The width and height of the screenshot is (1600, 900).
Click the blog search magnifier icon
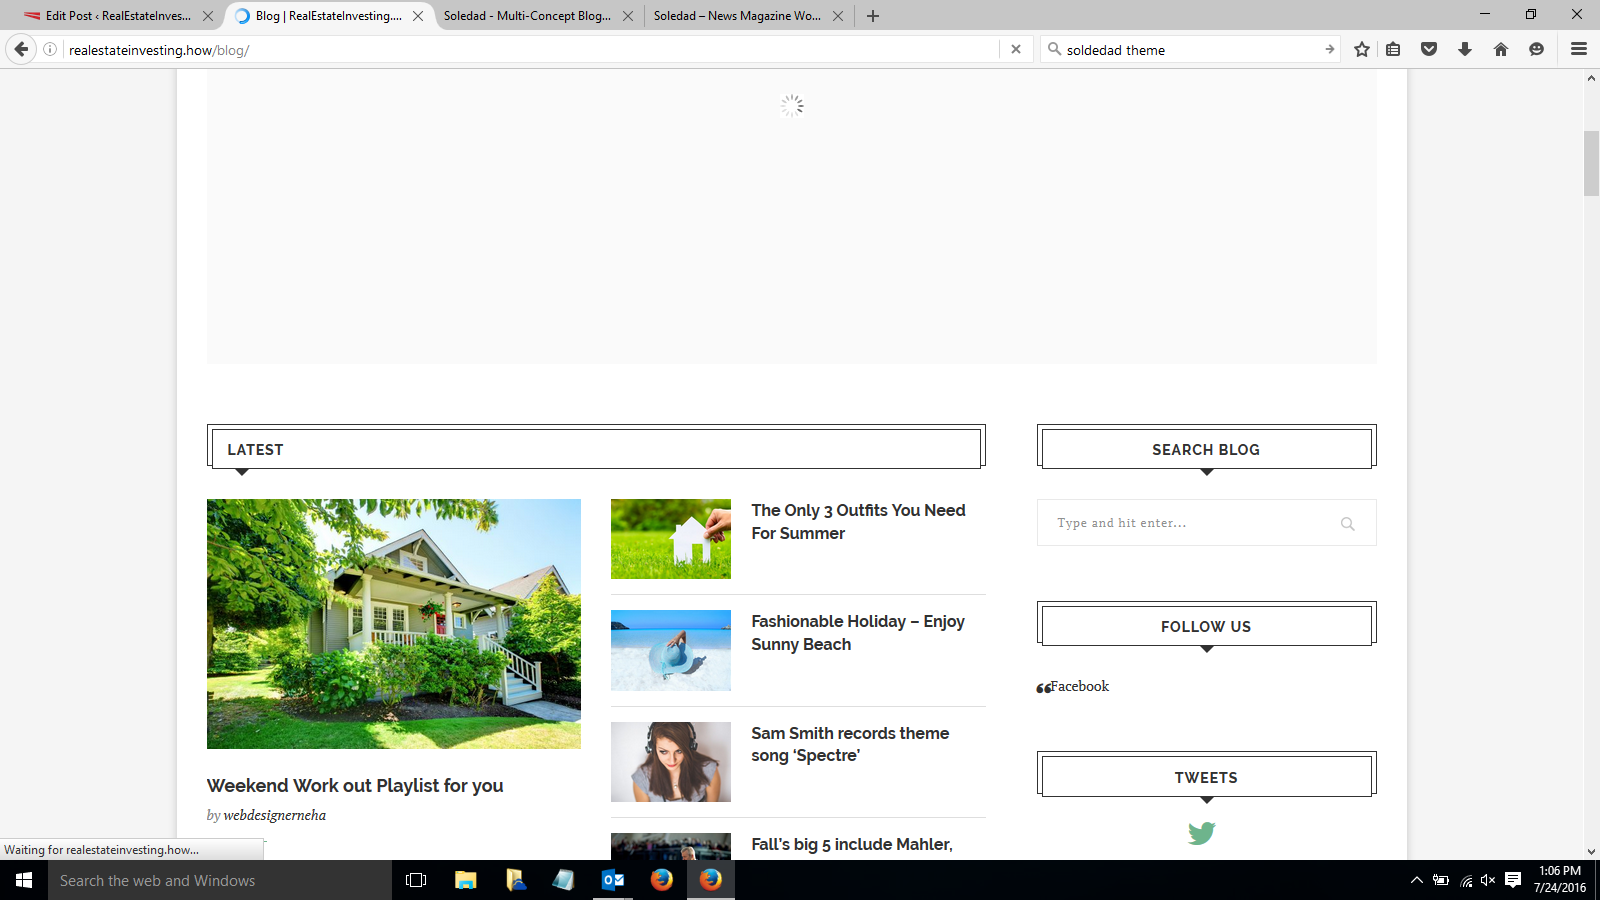click(x=1347, y=523)
